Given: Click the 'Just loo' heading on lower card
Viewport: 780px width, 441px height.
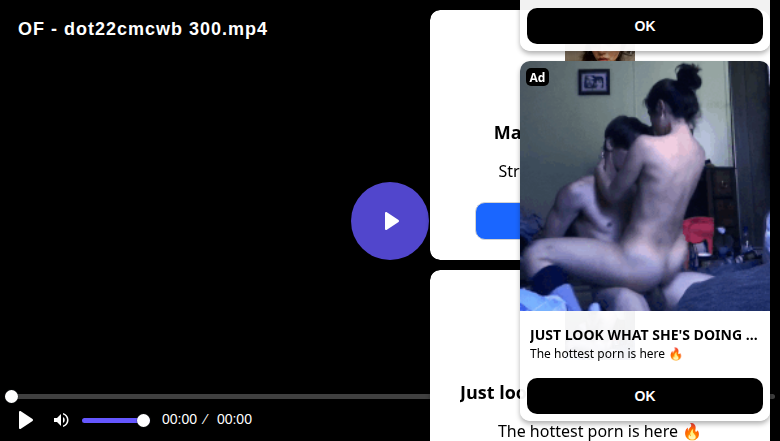Looking at the screenshot, I should point(490,393).
